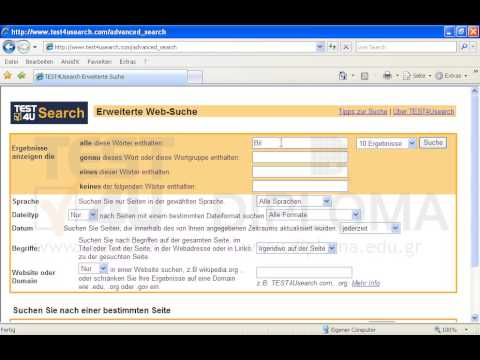Open Favorites Center star icon
This screenshot has width=480, height=360.
tap(7, 76)
